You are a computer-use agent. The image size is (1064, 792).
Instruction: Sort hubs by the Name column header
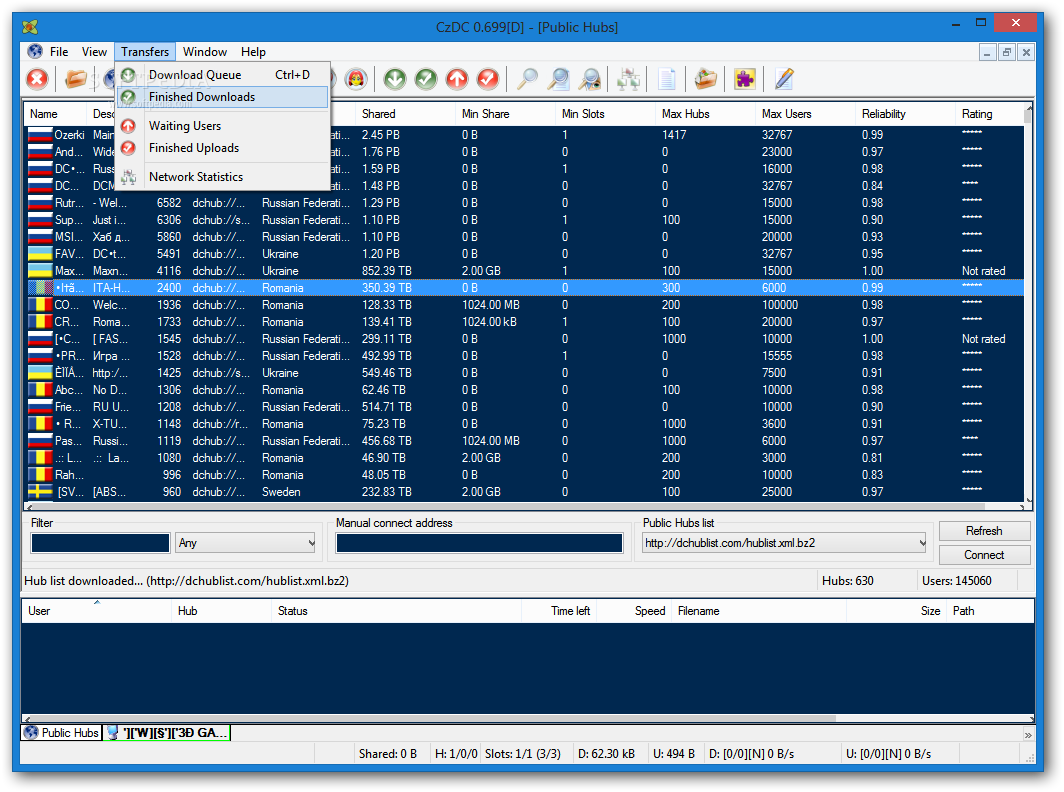tap(56, 114)
